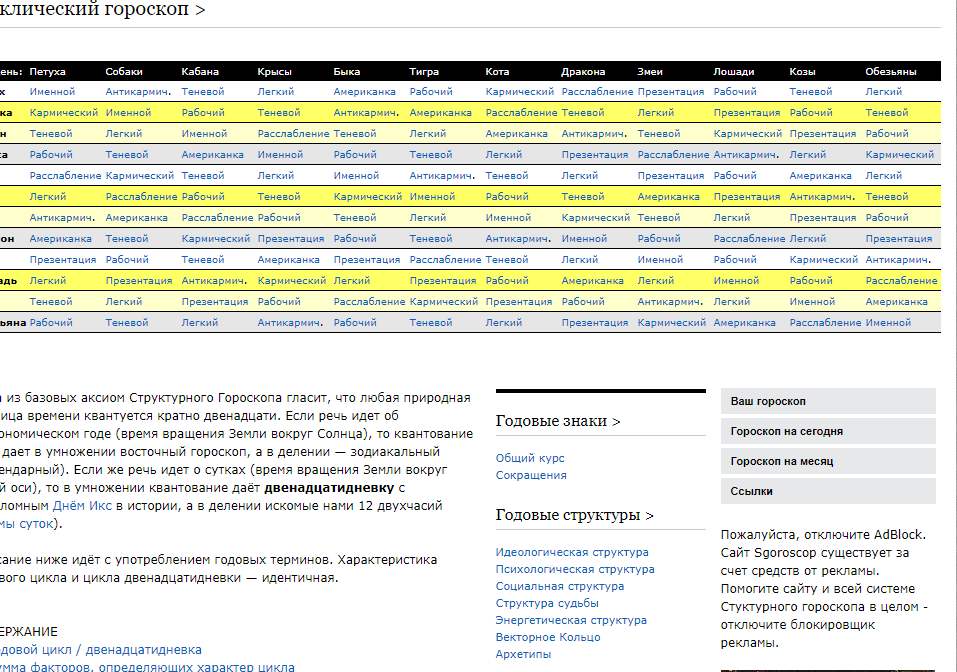Open 'Расслабление' in the Петуха column
Image resolution: width=957 pixels, height=672 pixels.
coord(65,176)
